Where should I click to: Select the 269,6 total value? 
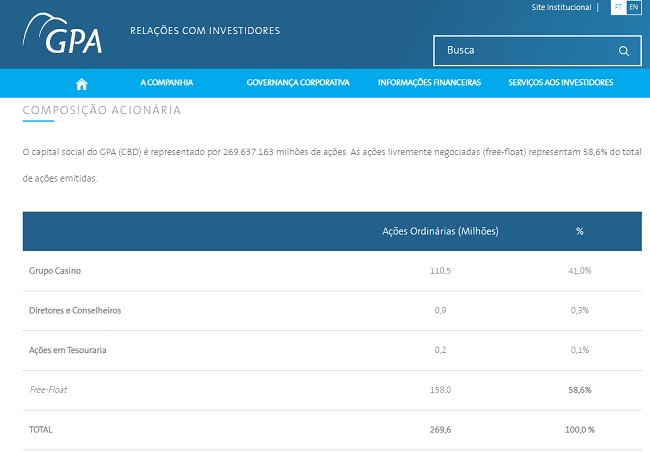(x=440, y=430)
